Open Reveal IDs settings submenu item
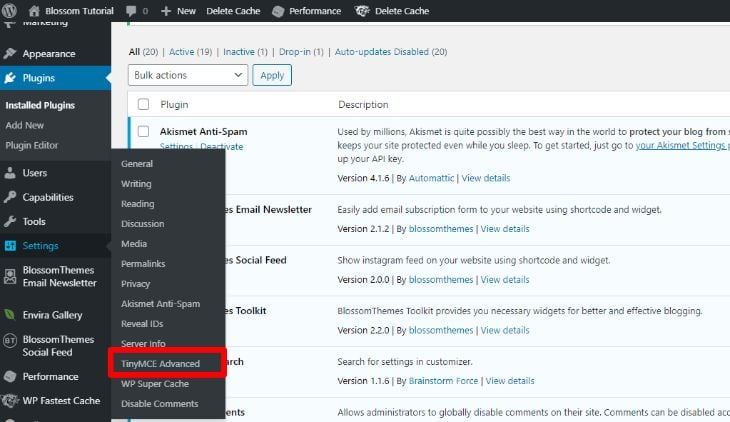Viewport: 730px width, 422px height. point(142,324)
